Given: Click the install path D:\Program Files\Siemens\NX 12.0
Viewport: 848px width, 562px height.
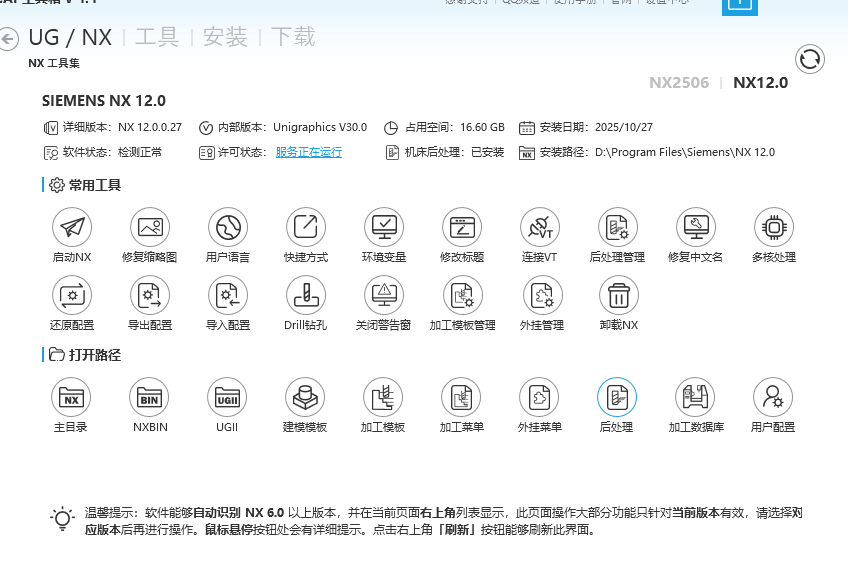Looking at the screenshot, I should (685, 153).
